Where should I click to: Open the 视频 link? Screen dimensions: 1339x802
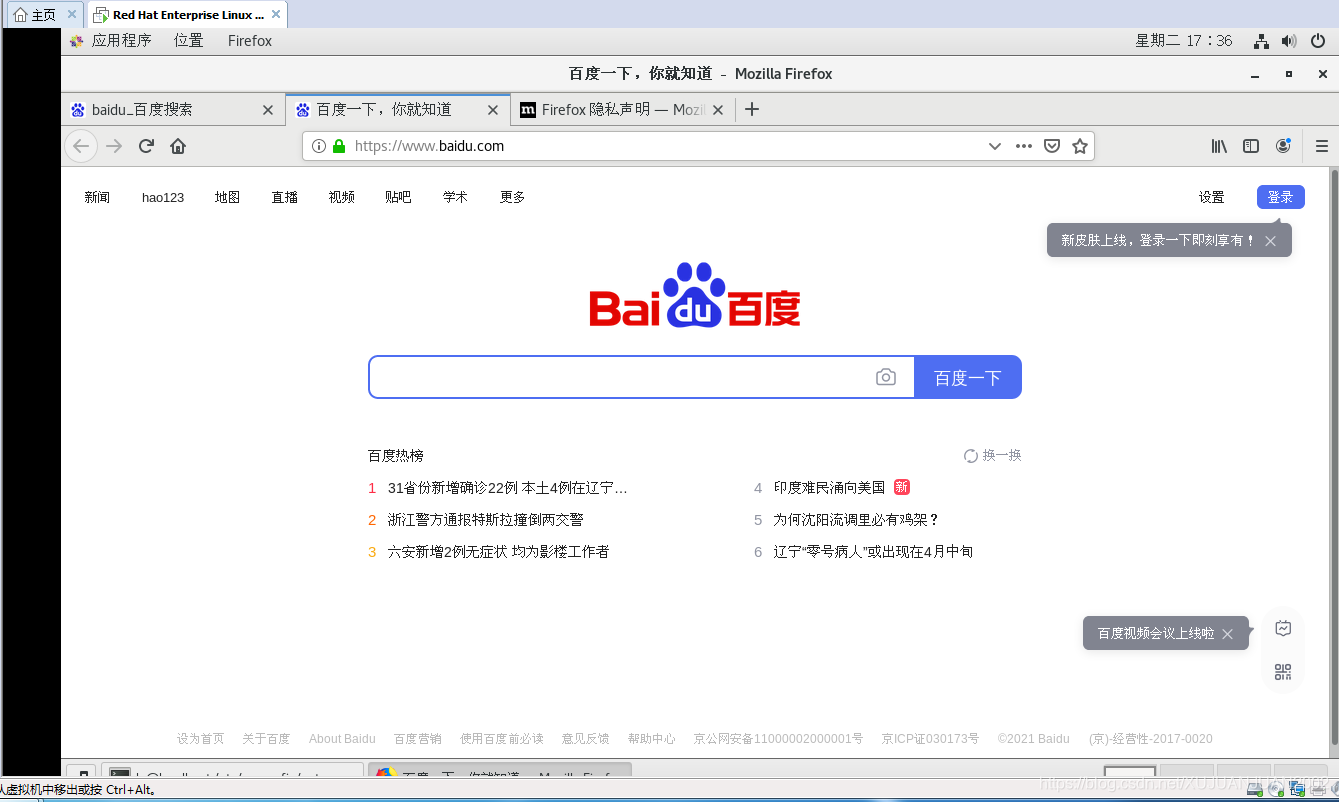(x=342, y=197)
